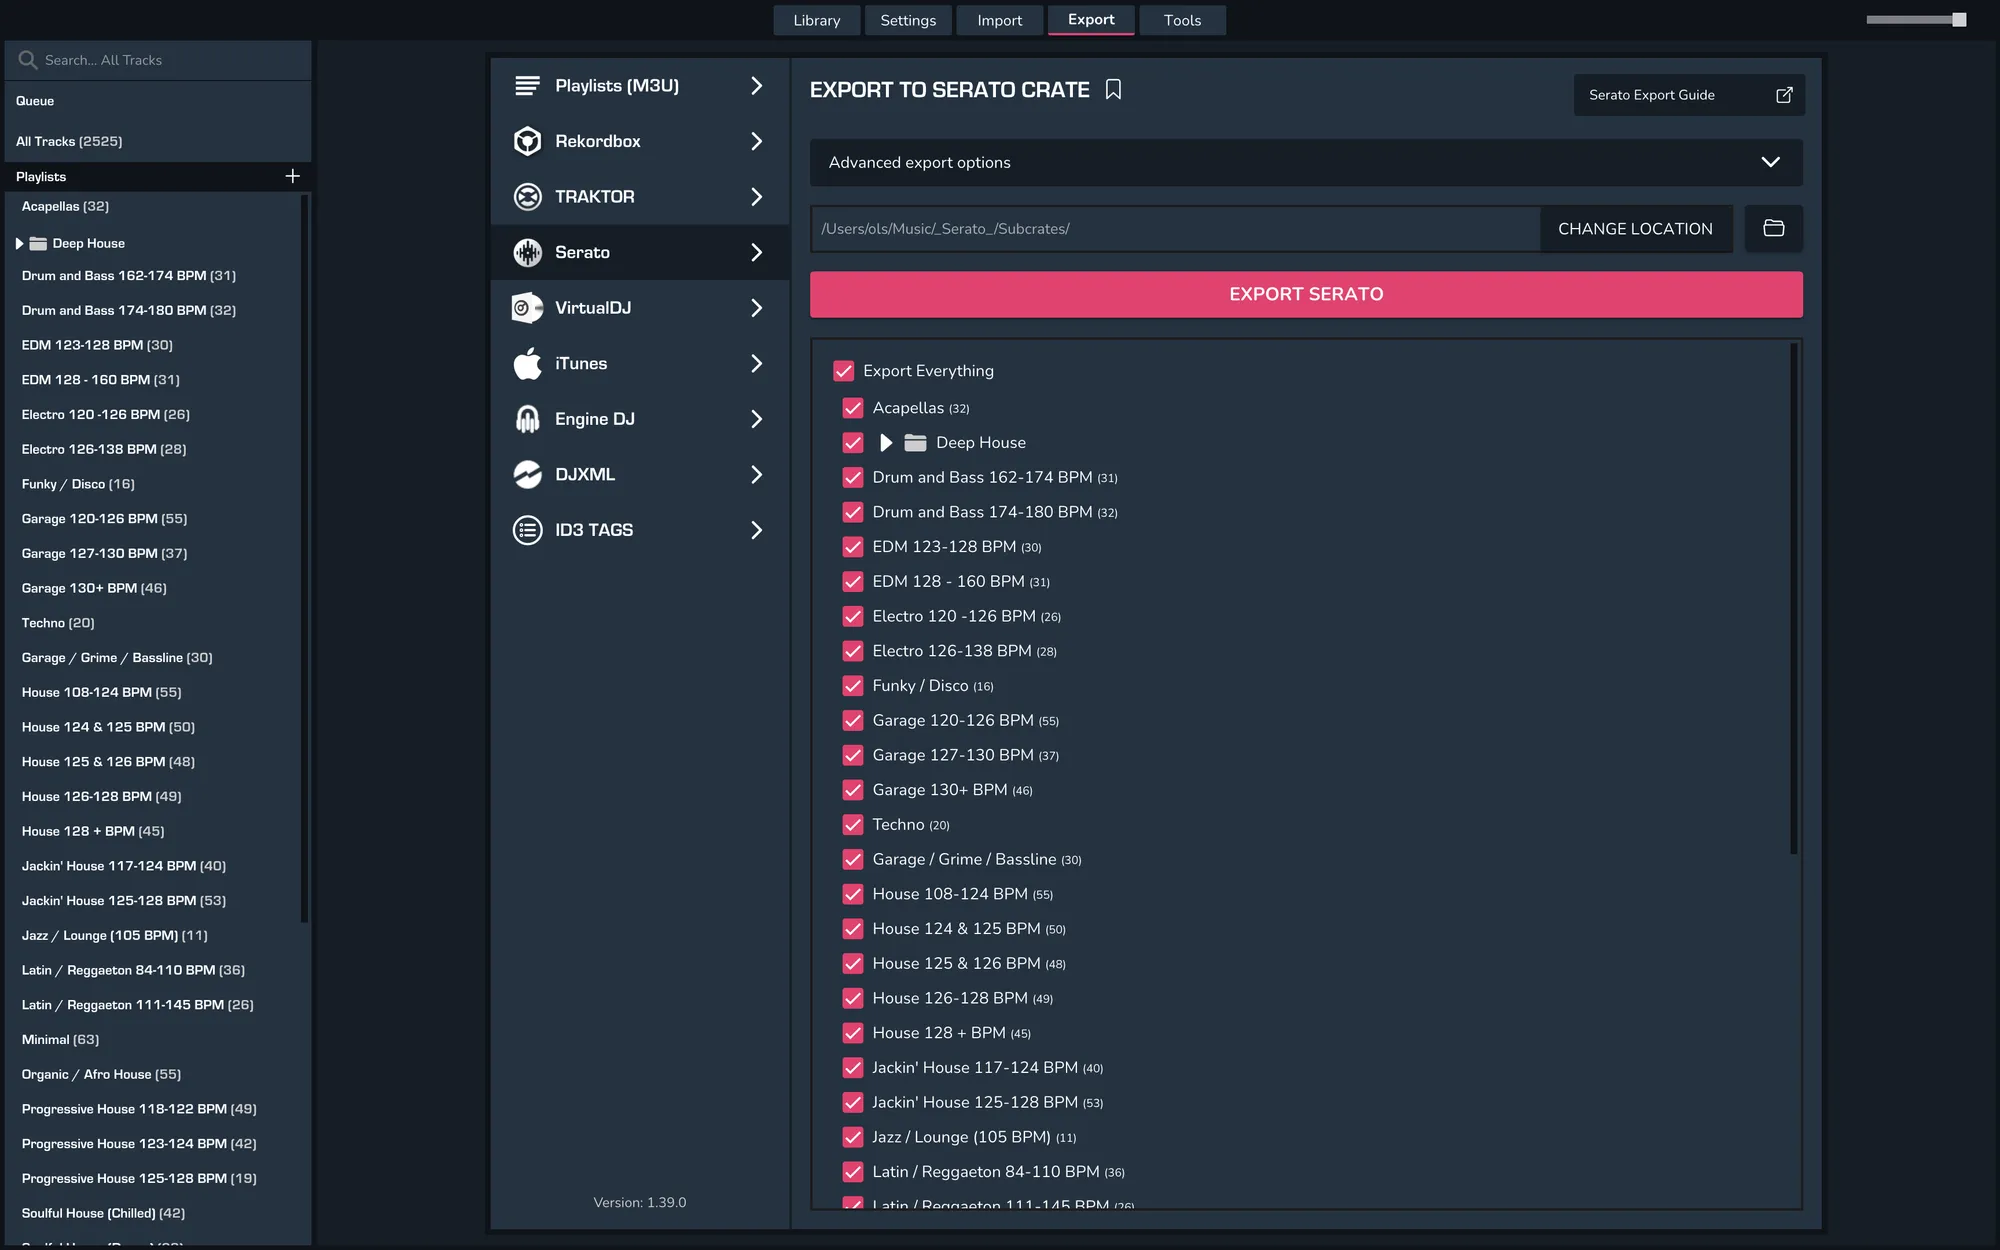Click the TRAKTOR logo icon
2000x1250 pixels.
pyautogui.click(x=527, y=197)
